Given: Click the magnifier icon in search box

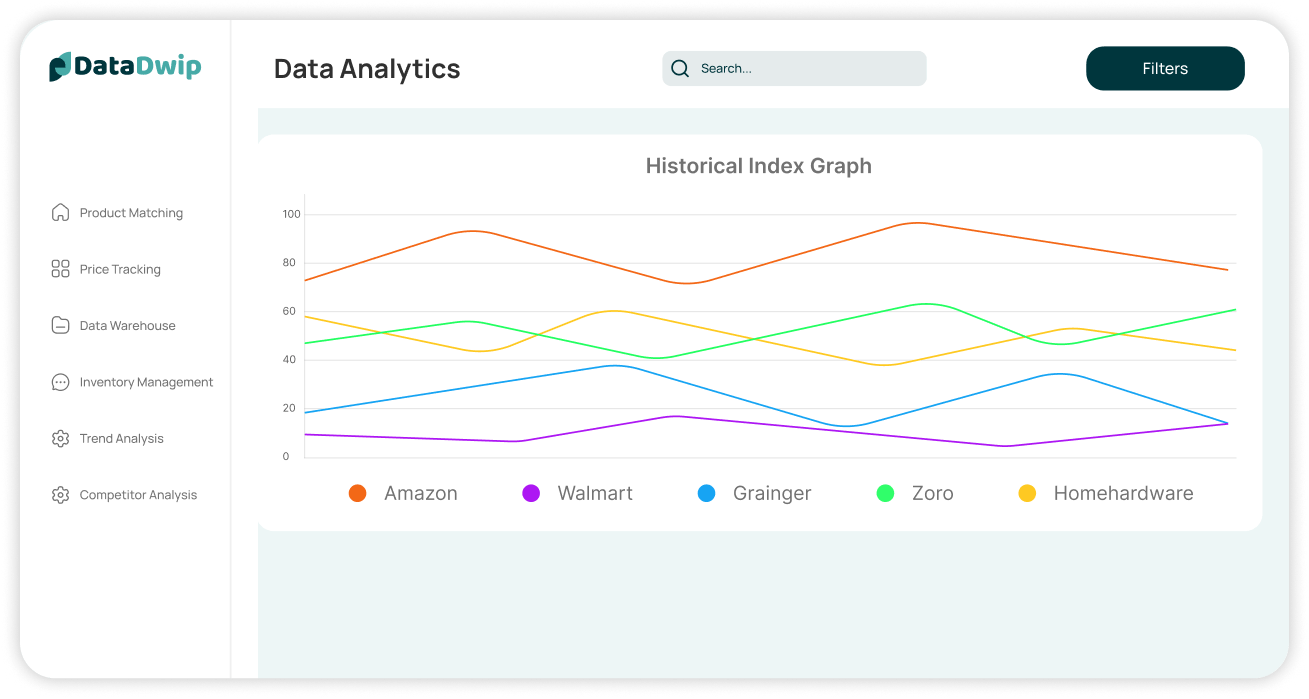Looking at the screenshot, I should (680, 69).
